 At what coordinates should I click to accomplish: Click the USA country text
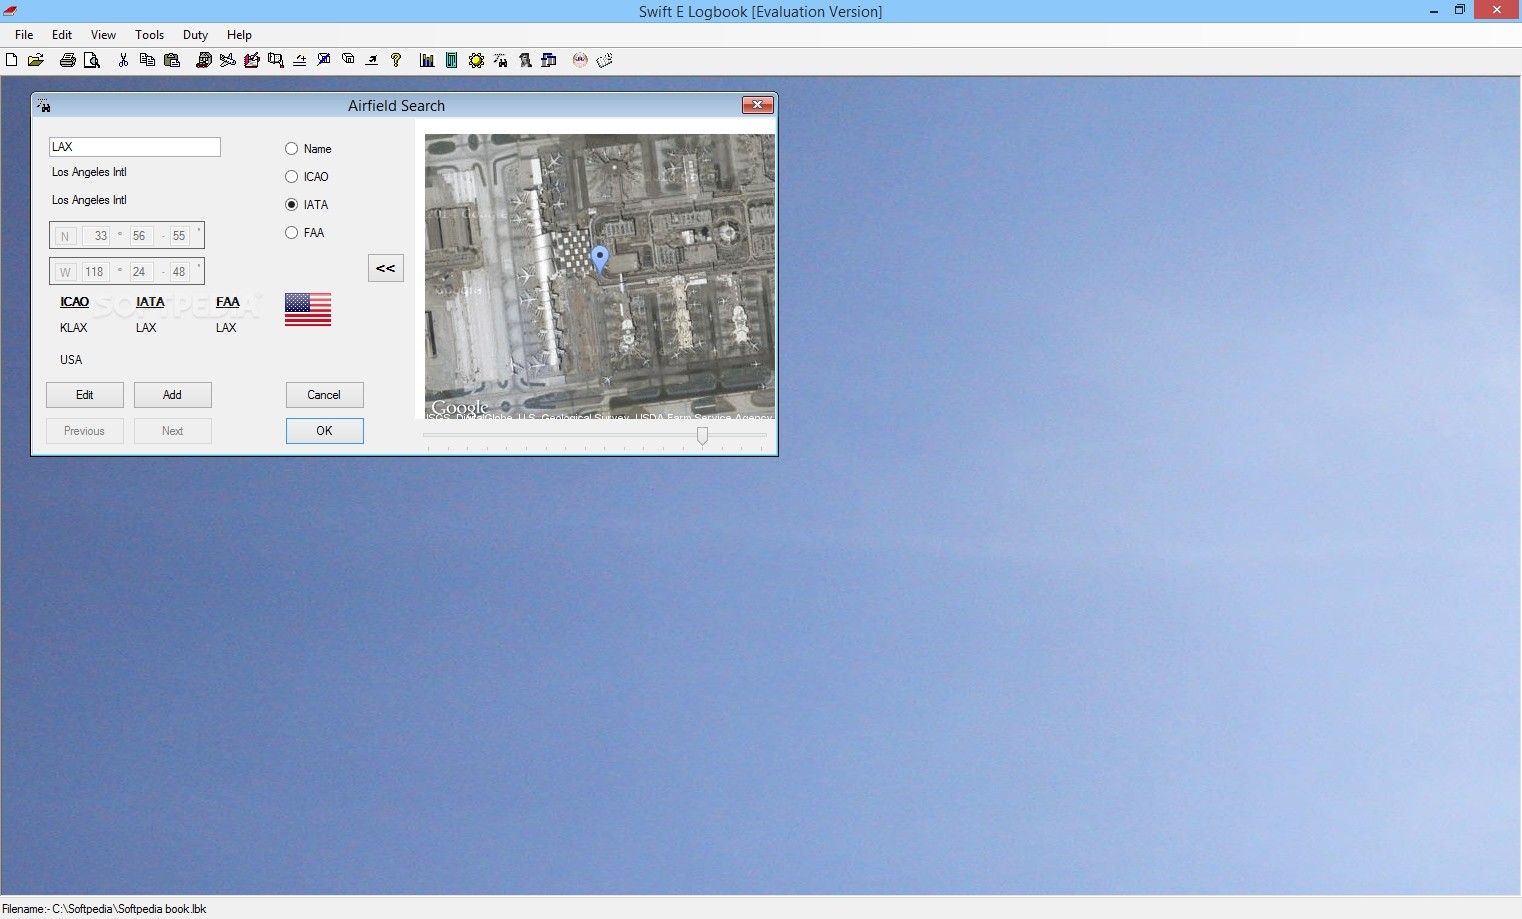pyautogui.click(x=71, y=360)
